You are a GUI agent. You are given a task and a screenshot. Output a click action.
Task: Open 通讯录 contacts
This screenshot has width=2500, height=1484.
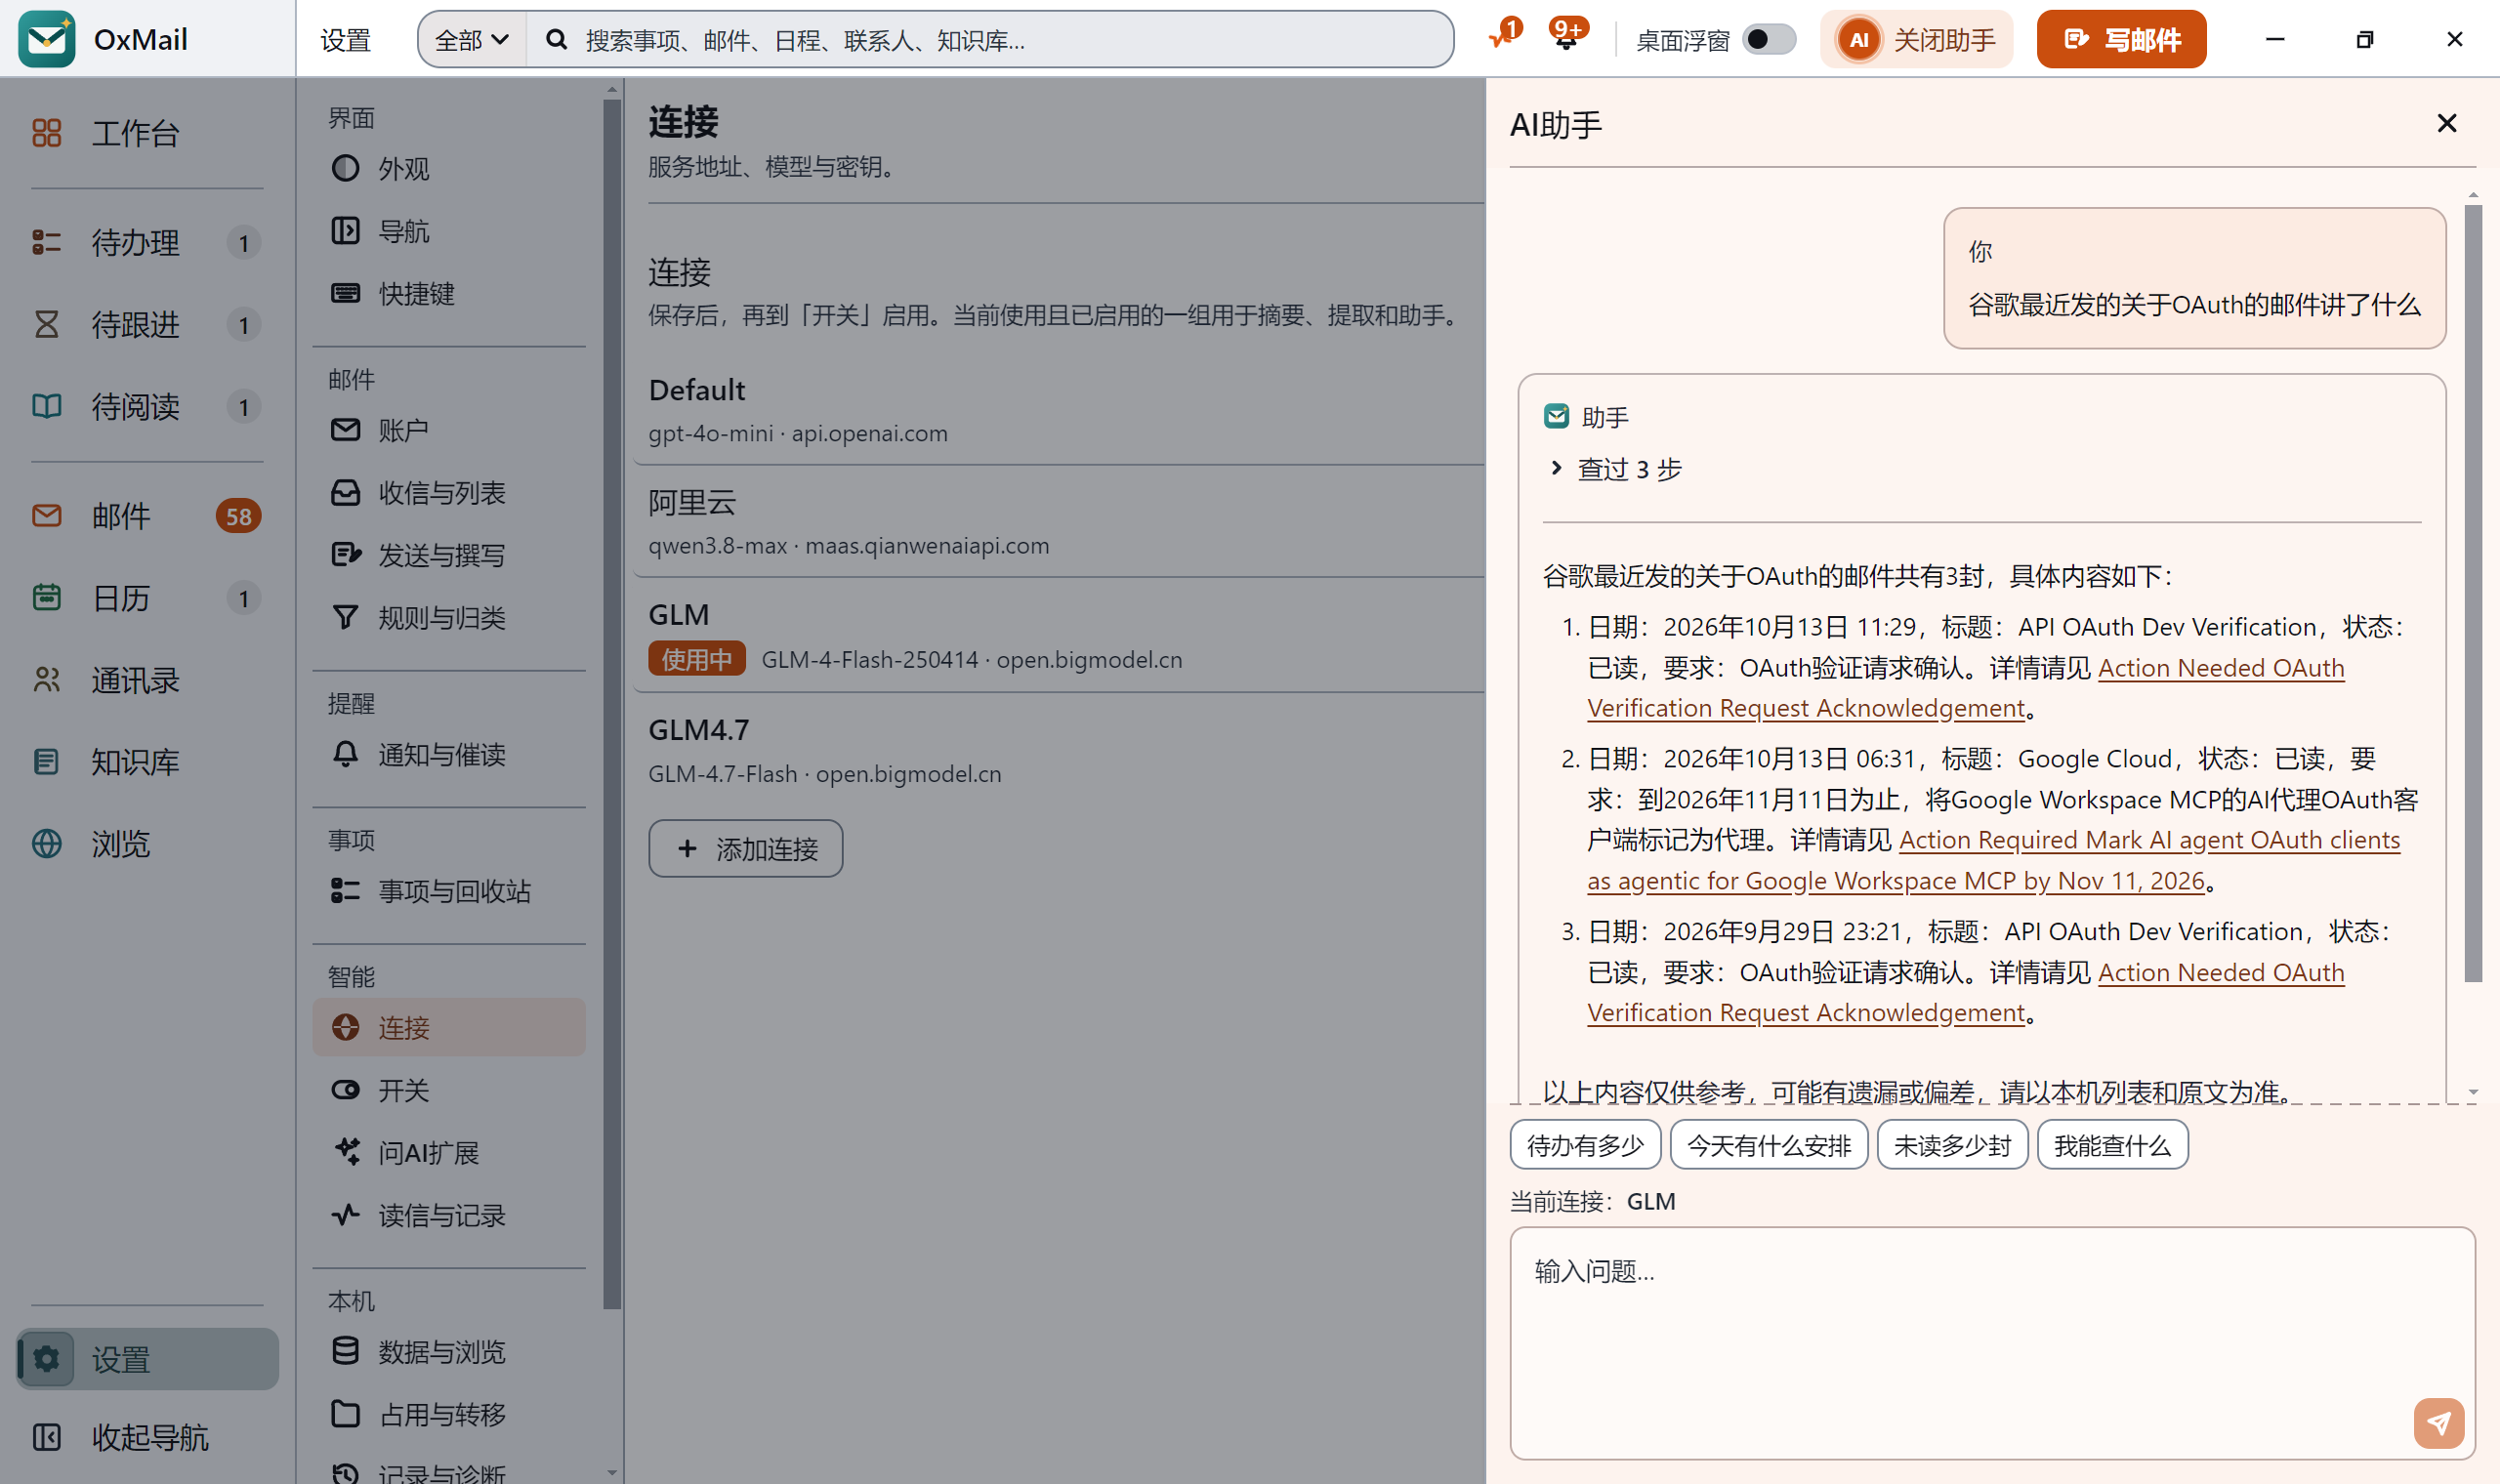click(147, 680)
